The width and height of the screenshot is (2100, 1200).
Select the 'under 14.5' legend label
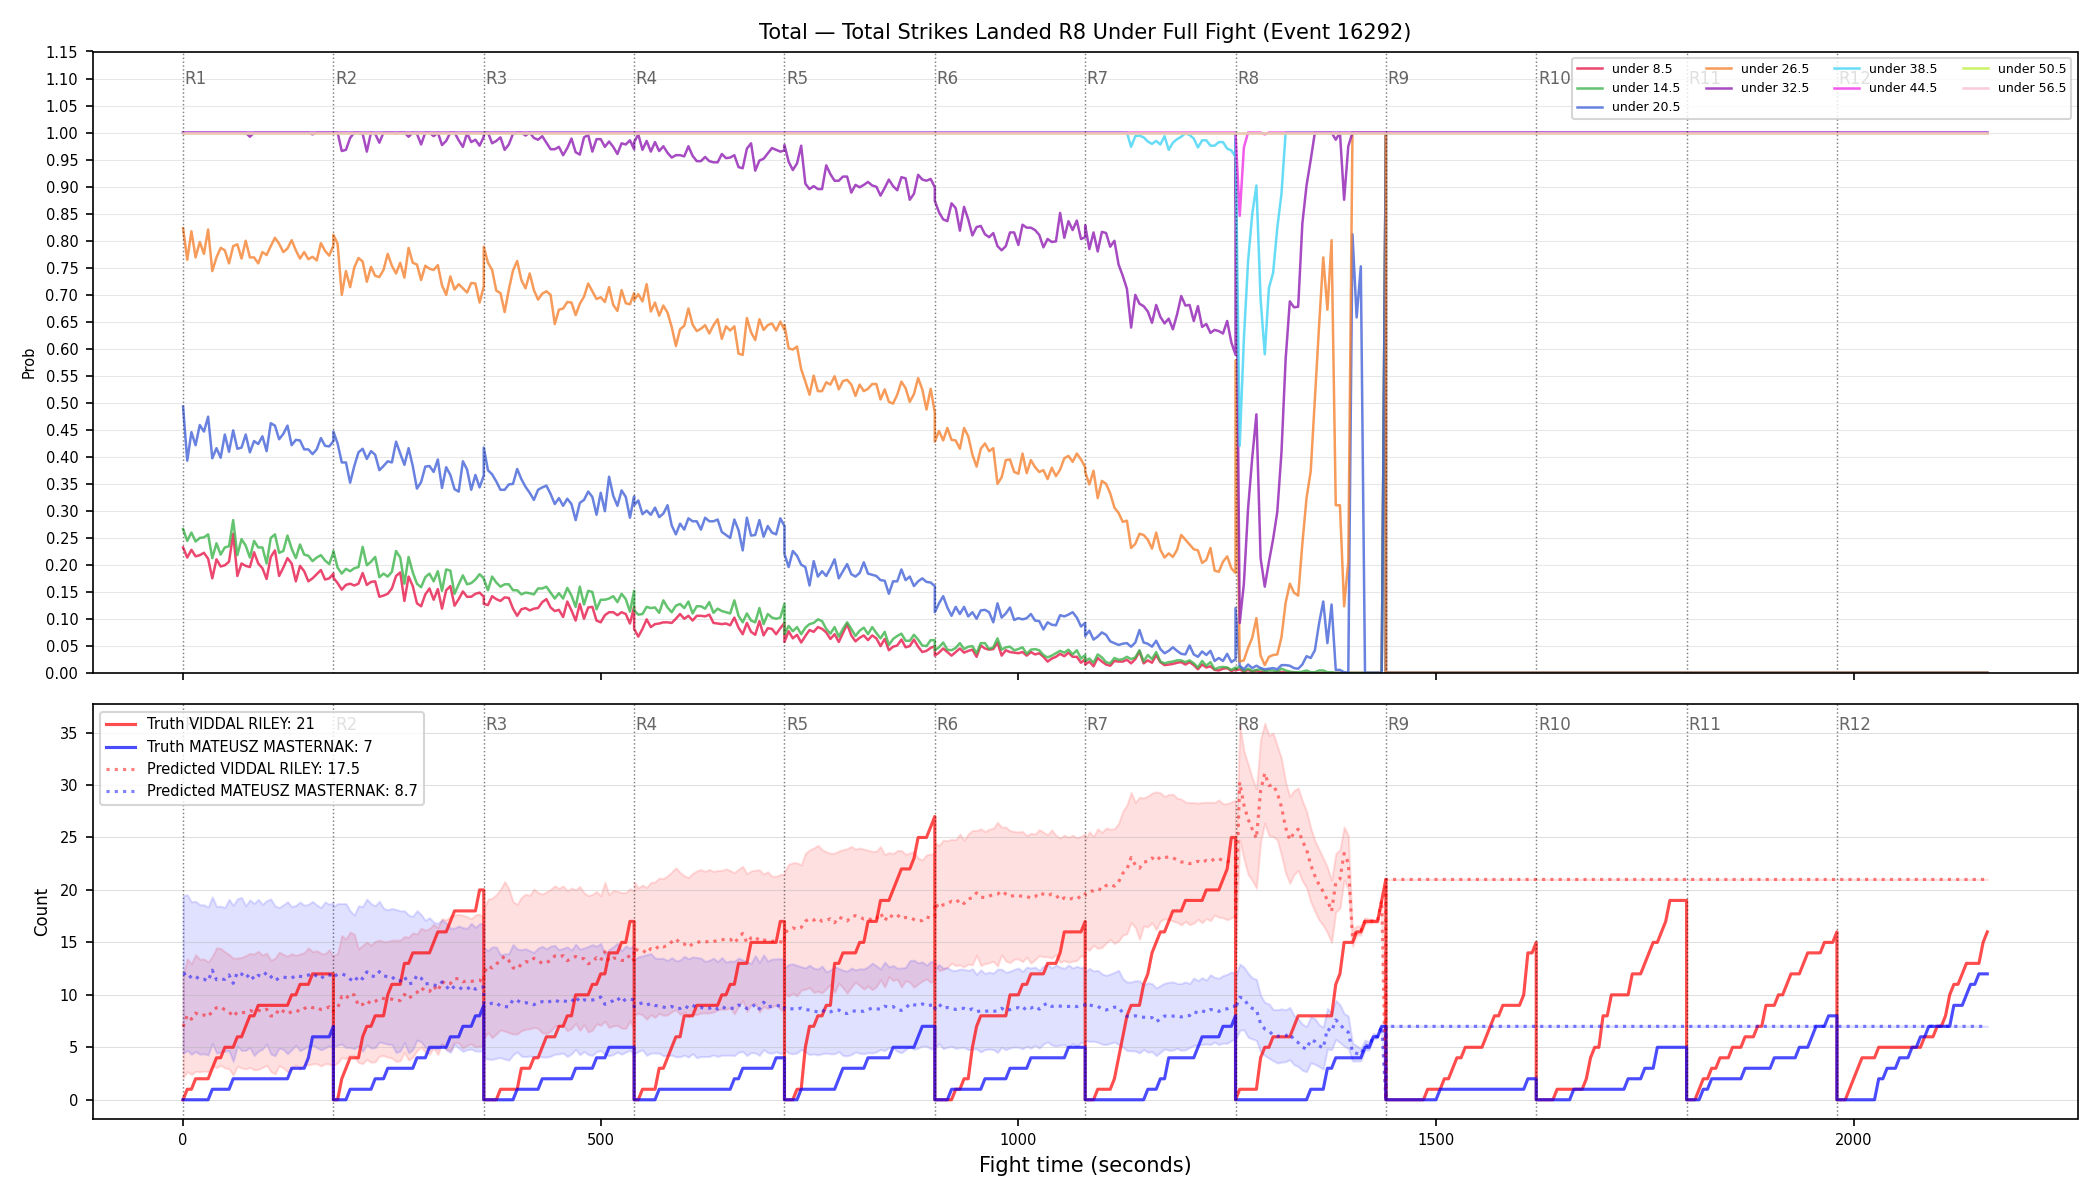click(x=1646, y=88)
